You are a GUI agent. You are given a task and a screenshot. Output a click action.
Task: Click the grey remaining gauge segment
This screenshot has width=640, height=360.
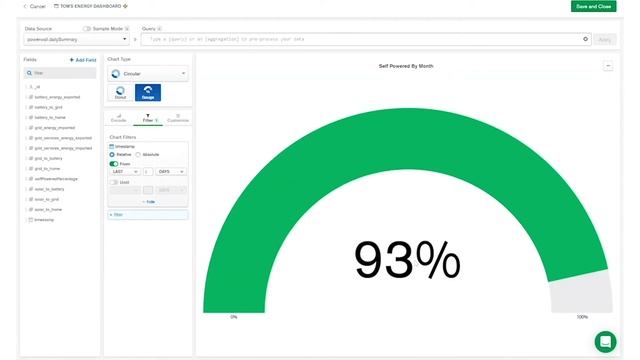click(582, 292)
